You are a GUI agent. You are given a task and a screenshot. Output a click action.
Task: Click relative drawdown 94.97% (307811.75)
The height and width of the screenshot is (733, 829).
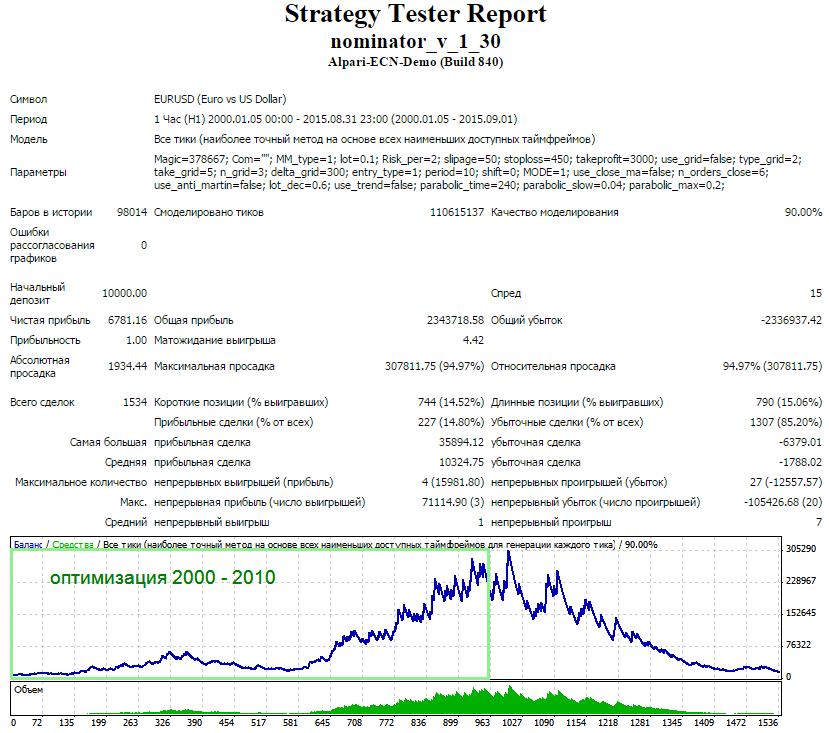772,366
